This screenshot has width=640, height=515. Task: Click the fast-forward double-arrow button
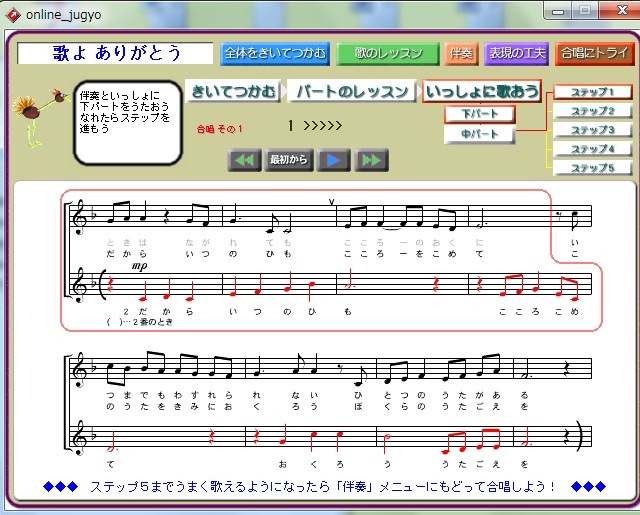pos(371,160)
